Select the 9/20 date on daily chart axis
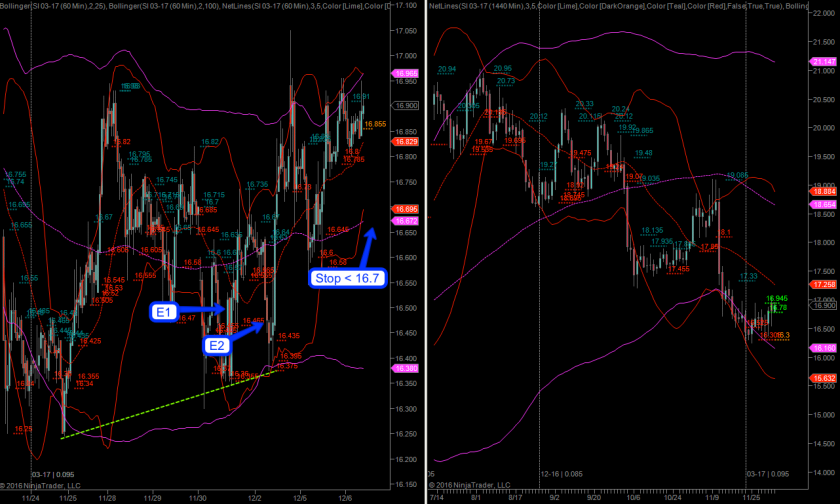The image size is (840, 504). click(594, 498)
